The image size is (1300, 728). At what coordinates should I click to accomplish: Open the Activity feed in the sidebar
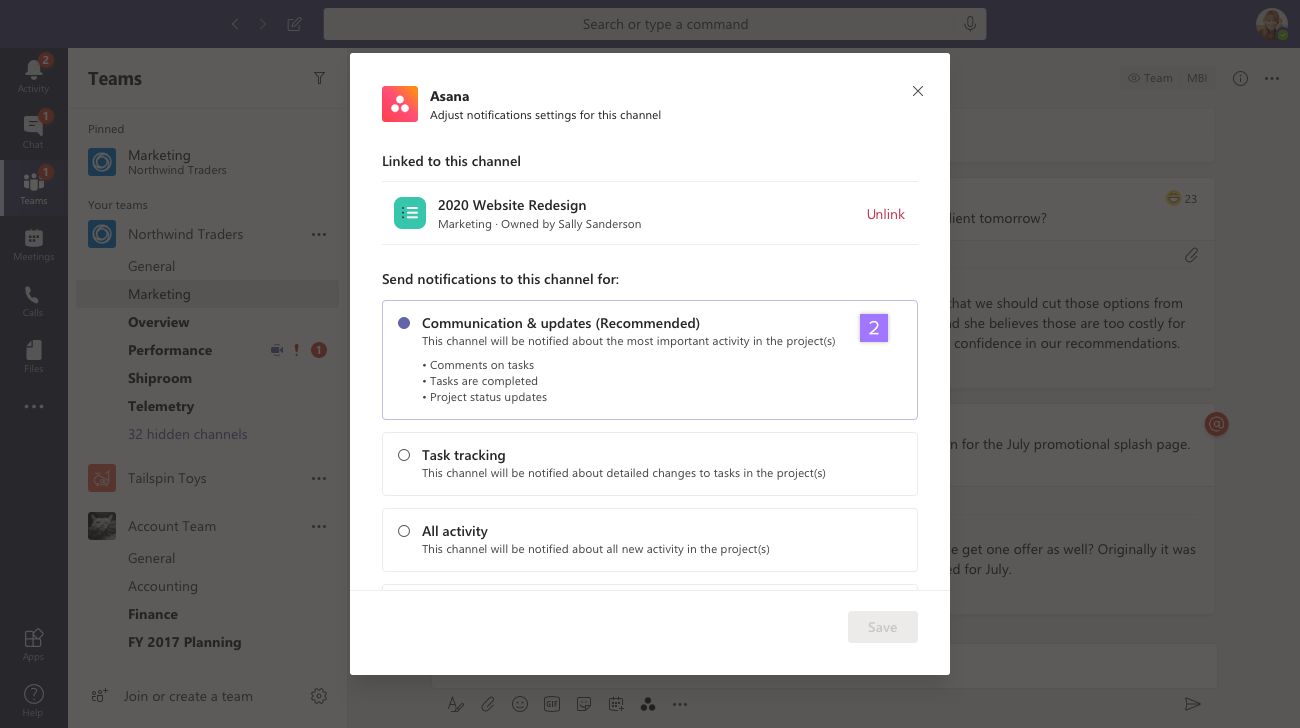click(34, 75)
